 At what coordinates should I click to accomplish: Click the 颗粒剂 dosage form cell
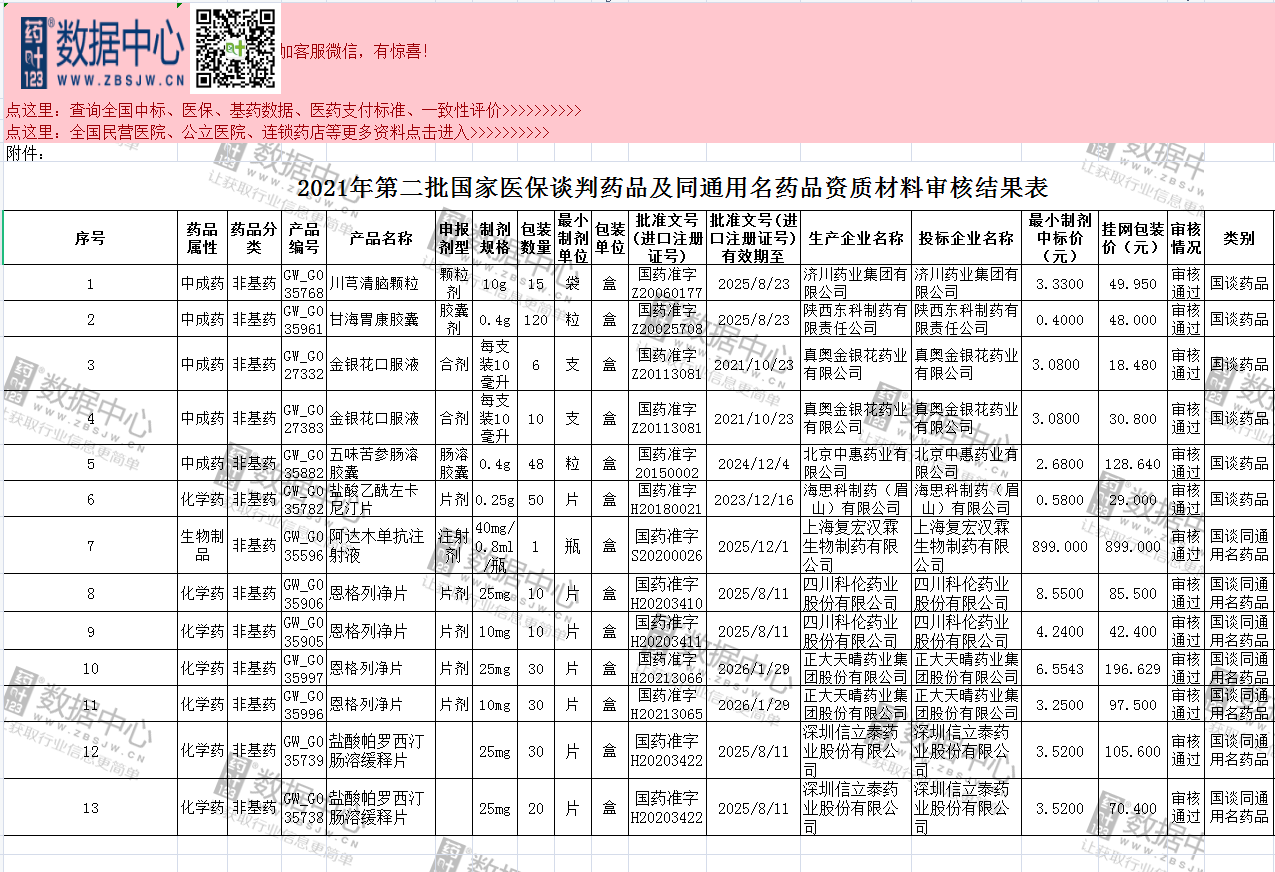pos(454,283)
